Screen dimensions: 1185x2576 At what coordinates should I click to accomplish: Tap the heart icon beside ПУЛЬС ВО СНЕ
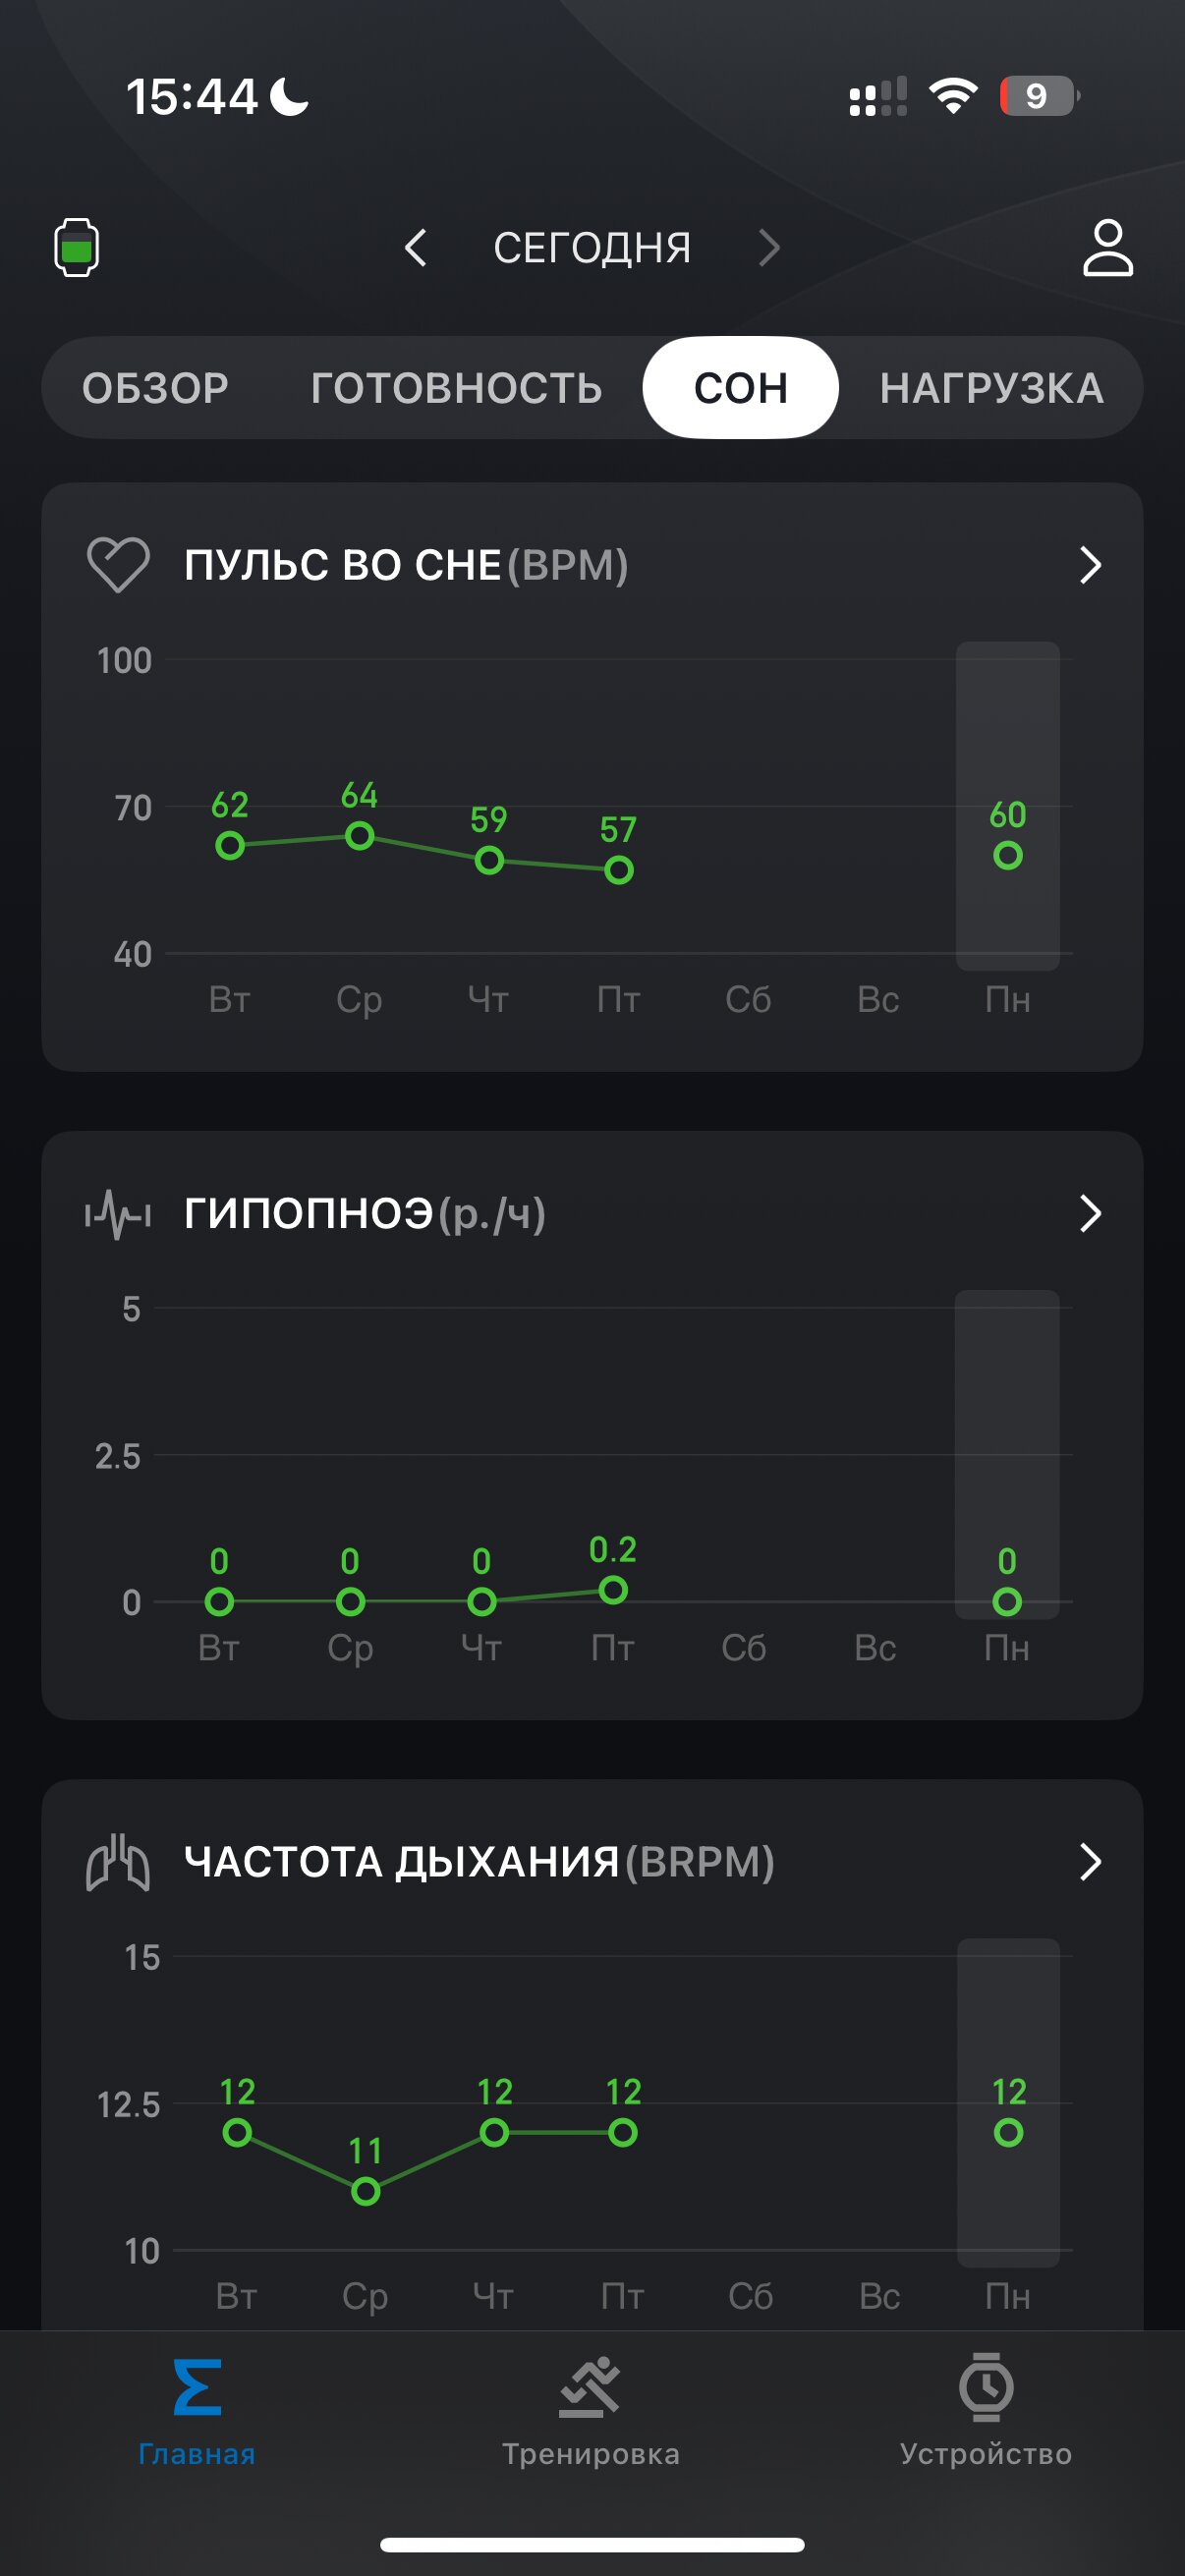tap(118, 565)
